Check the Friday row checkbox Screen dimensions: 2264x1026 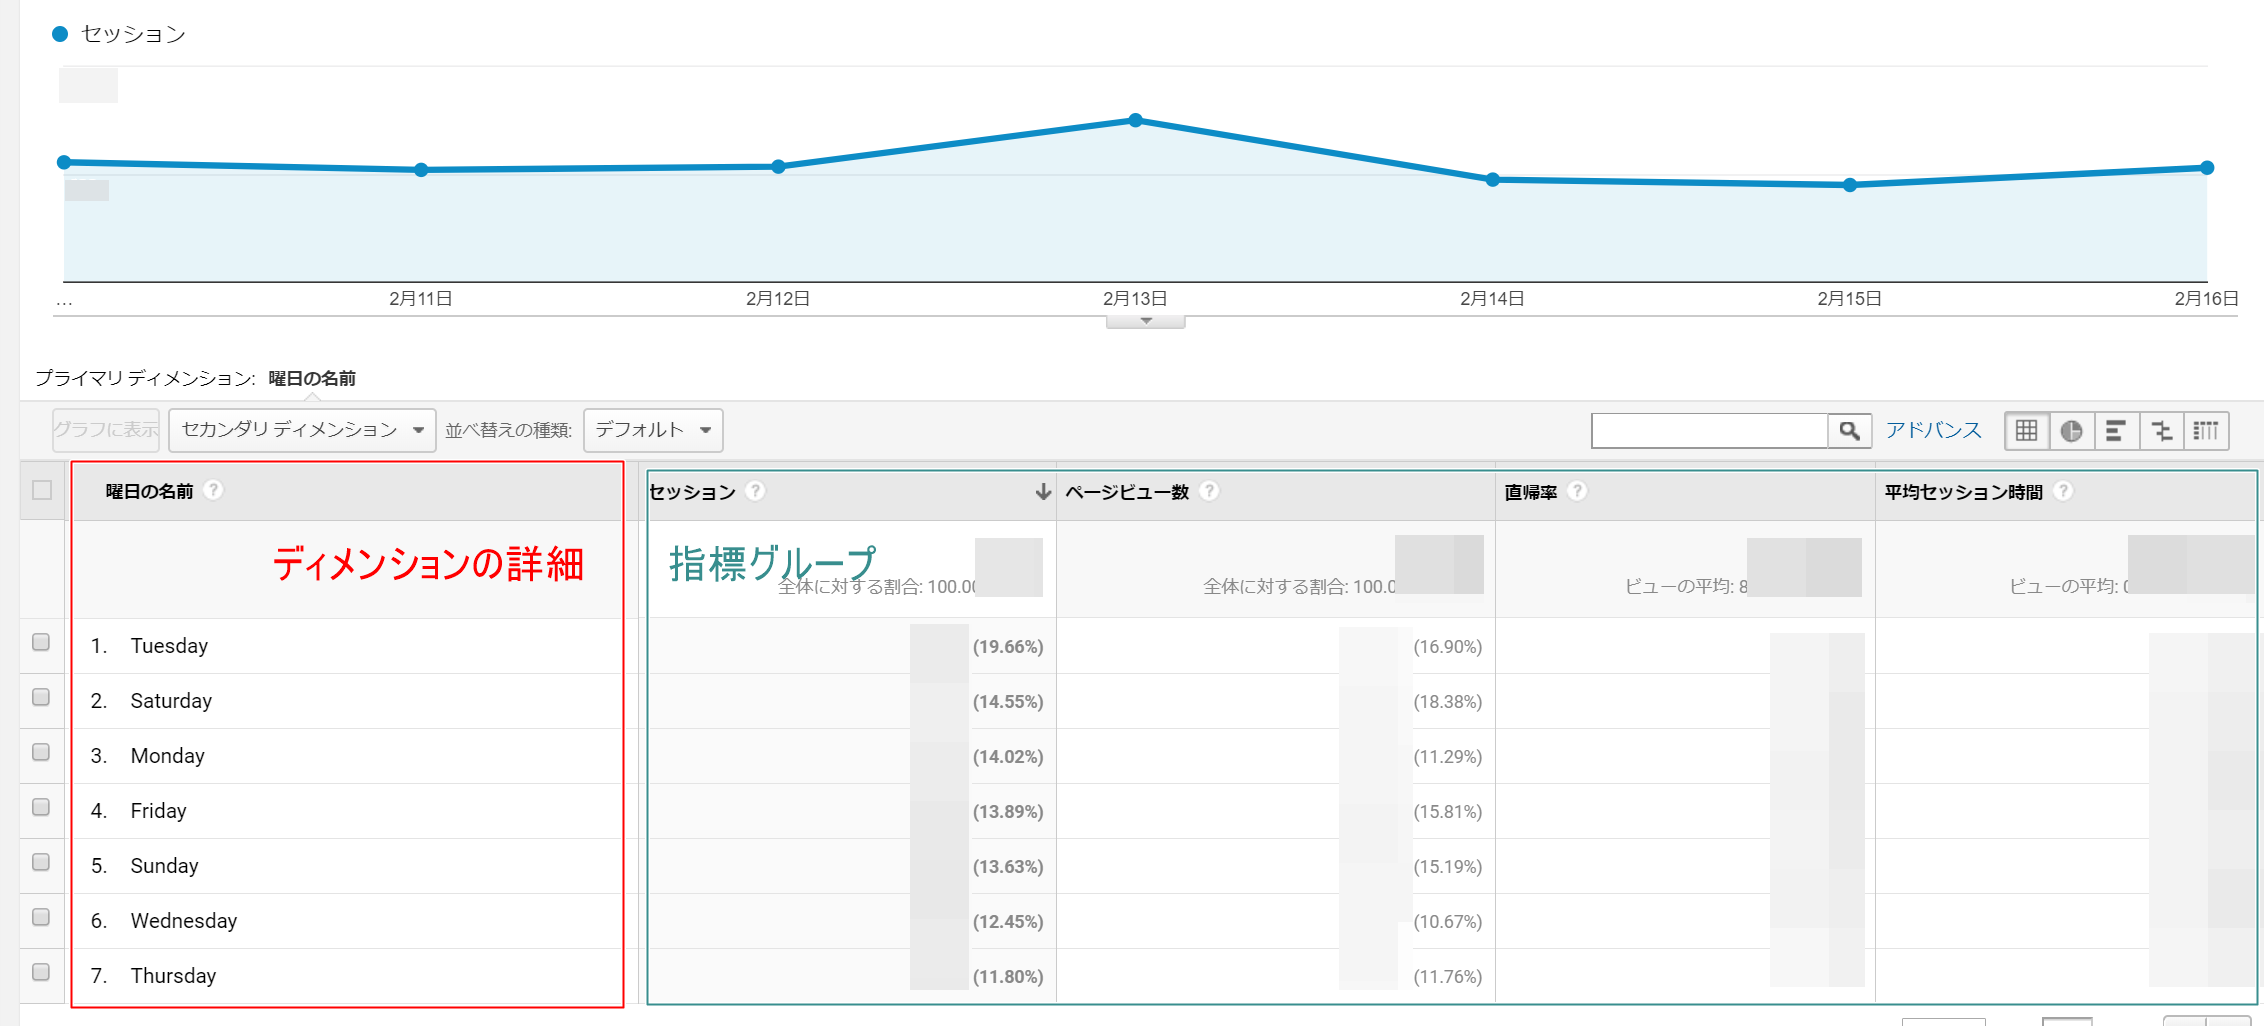coord(41,807)
